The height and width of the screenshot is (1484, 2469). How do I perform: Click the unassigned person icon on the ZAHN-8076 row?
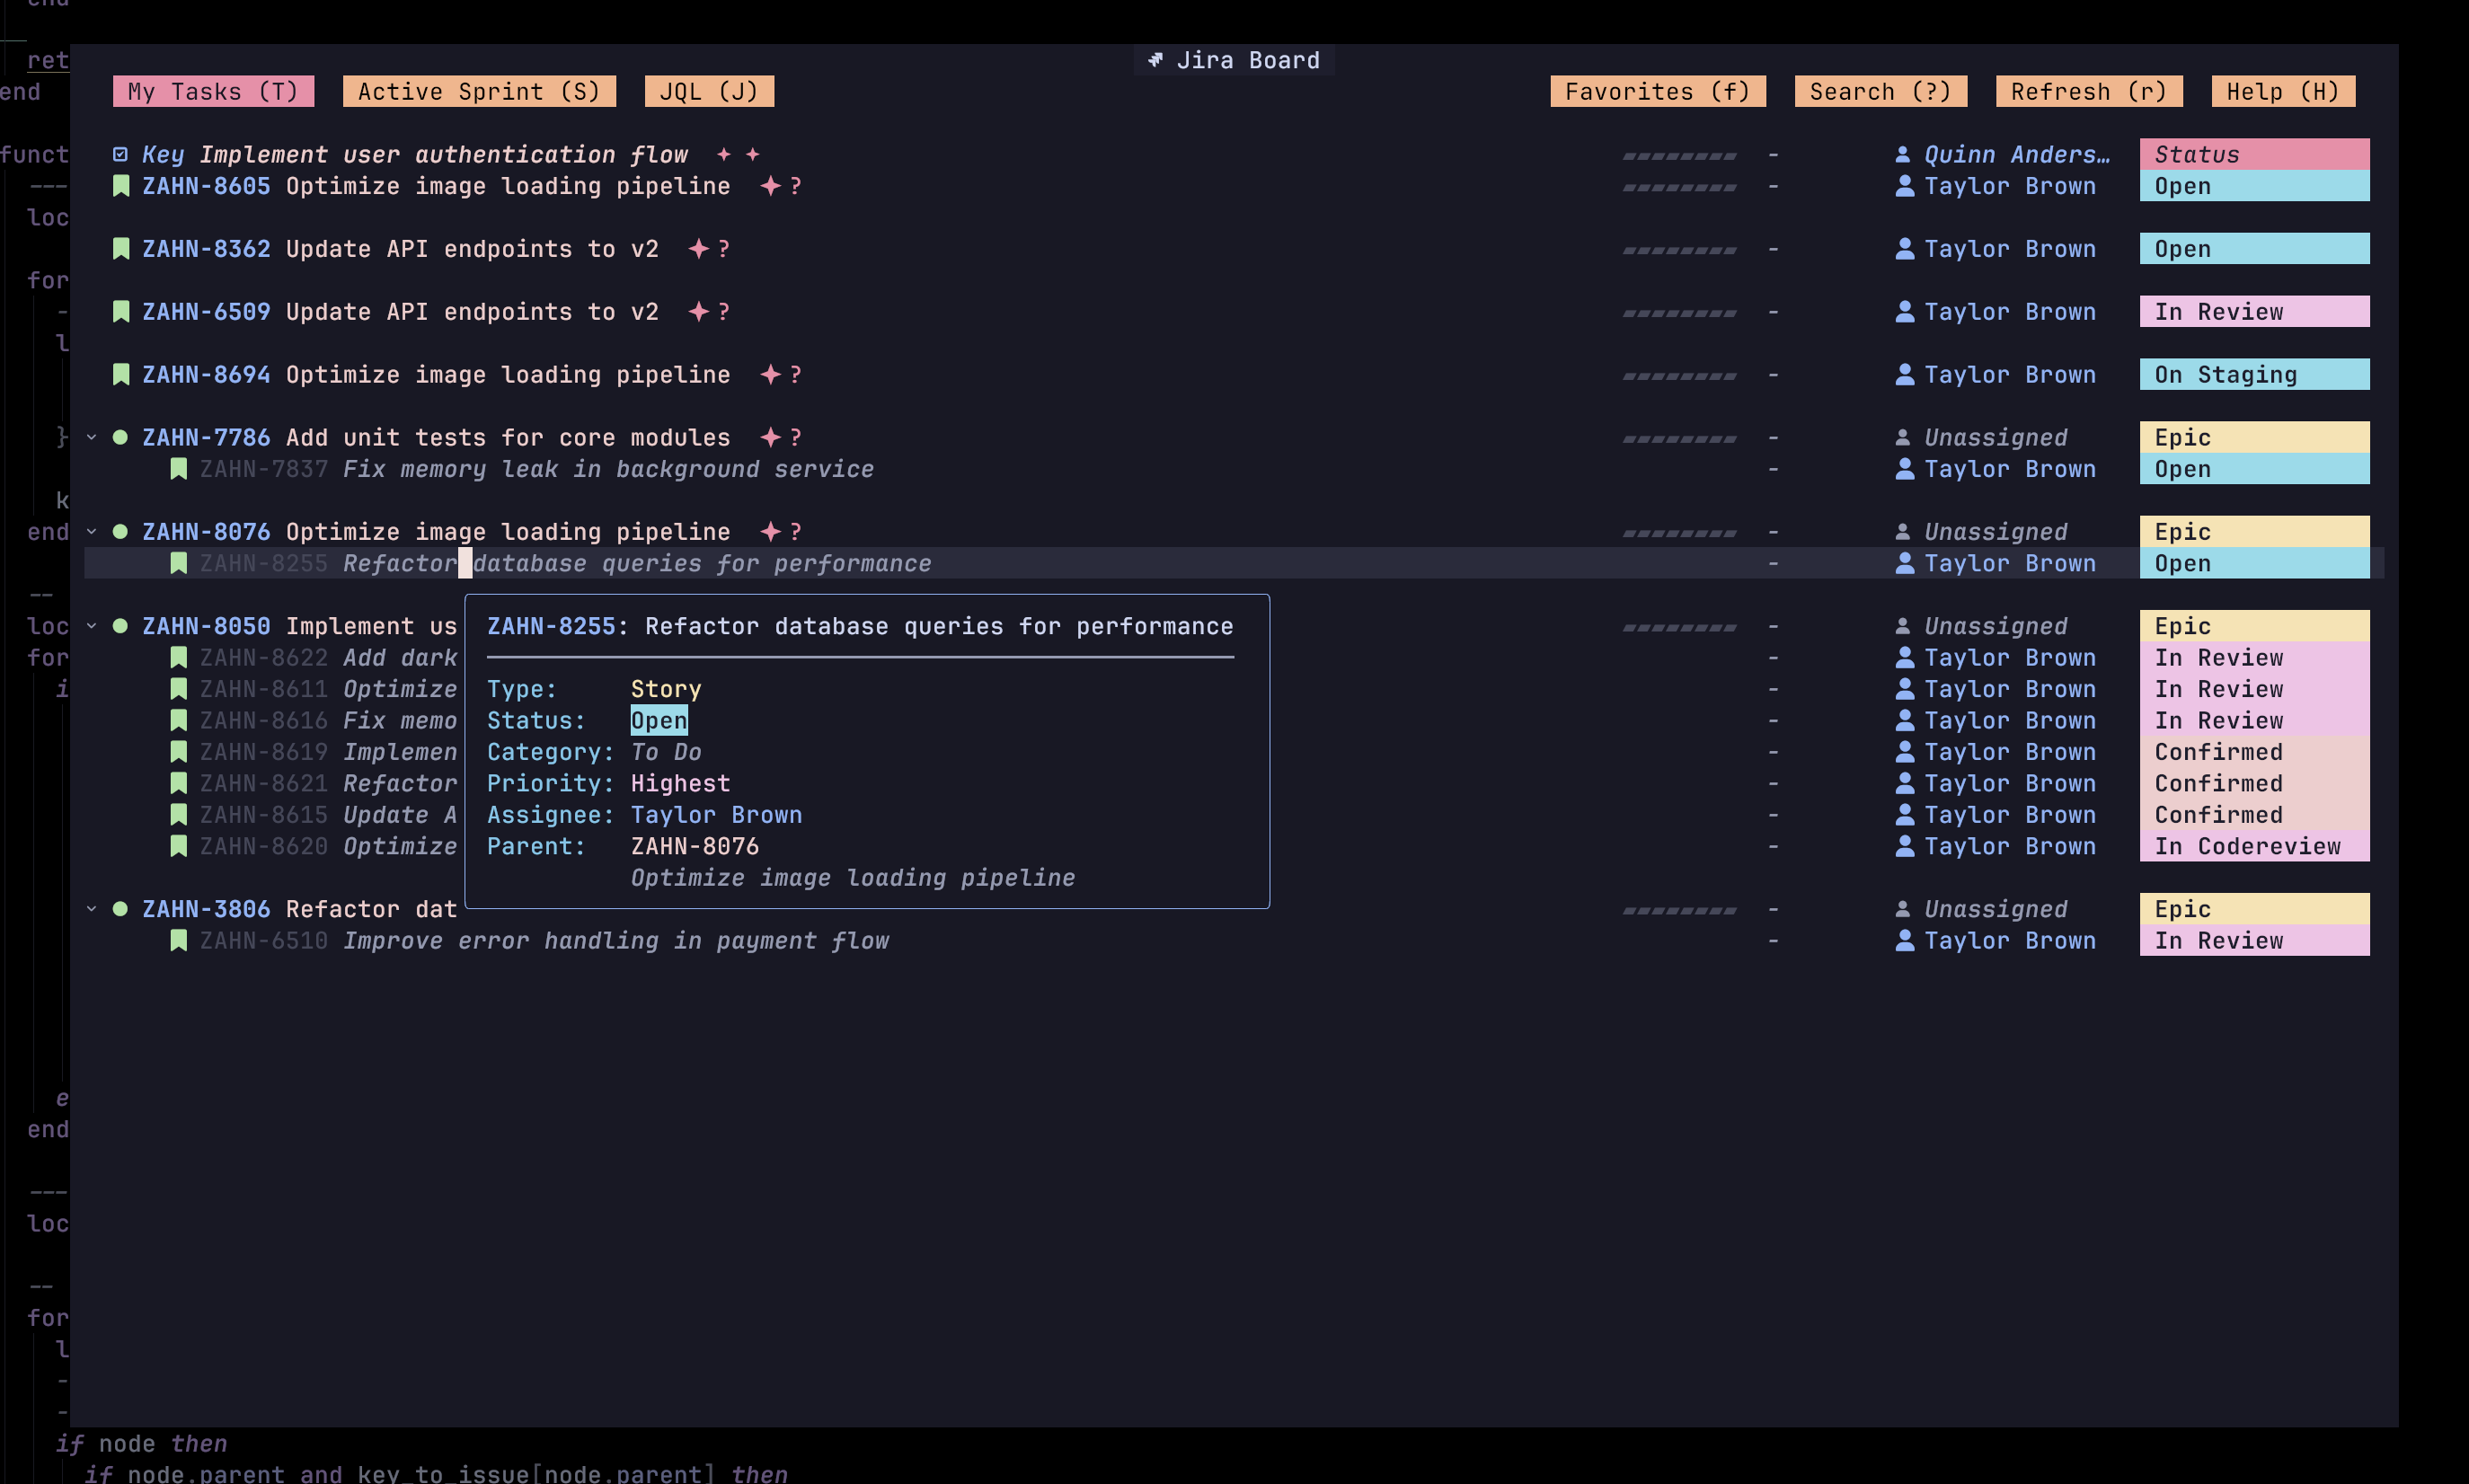(1902, 532)
